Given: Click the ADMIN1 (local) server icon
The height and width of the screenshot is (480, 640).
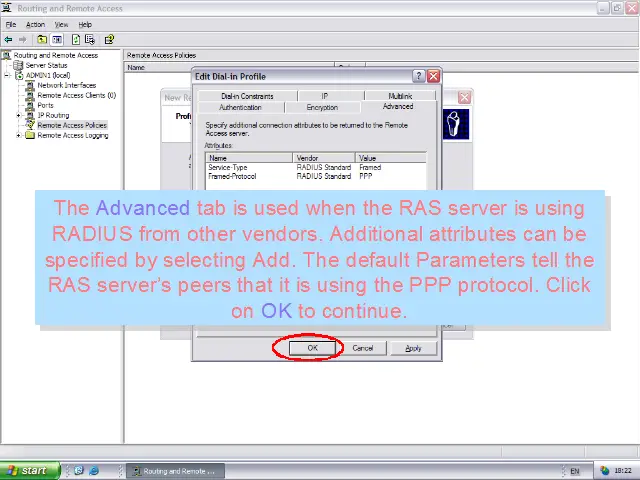Looking at the screenshot, I should click(x=20, y=76).
